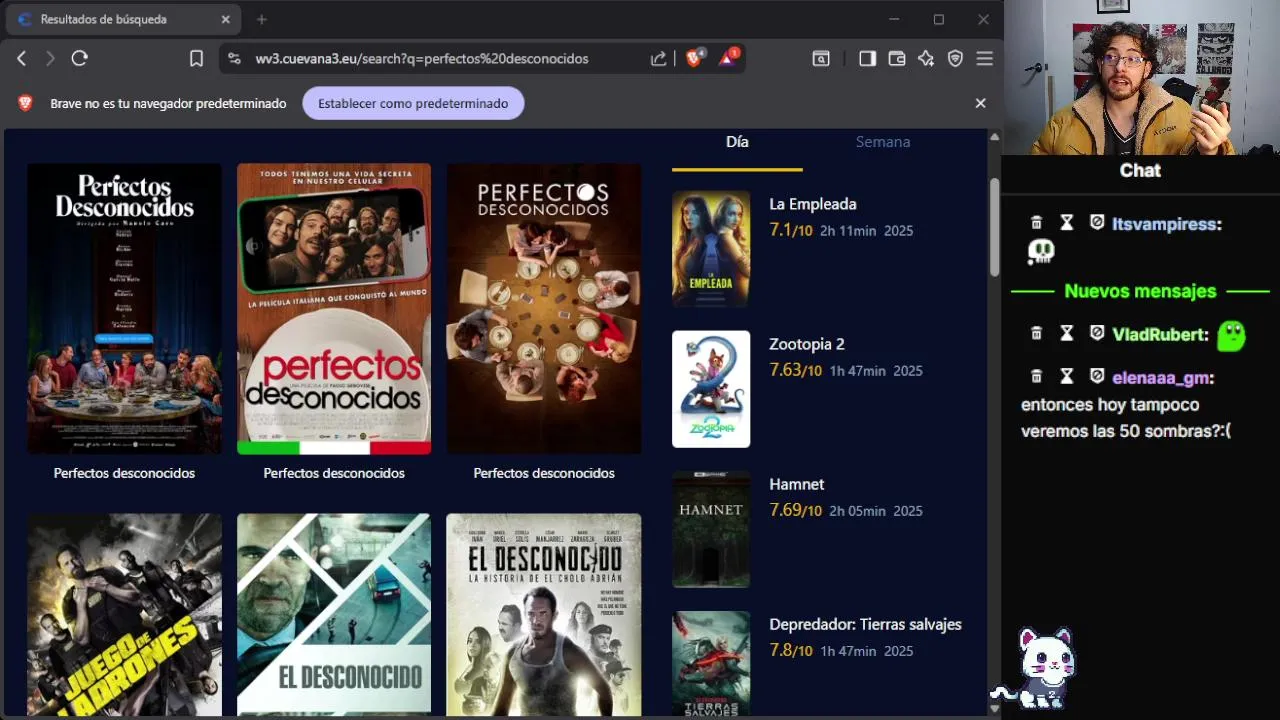Open the Brave Wallet icon
This screenshot has width=1280, height=720.
coord(897,59)
